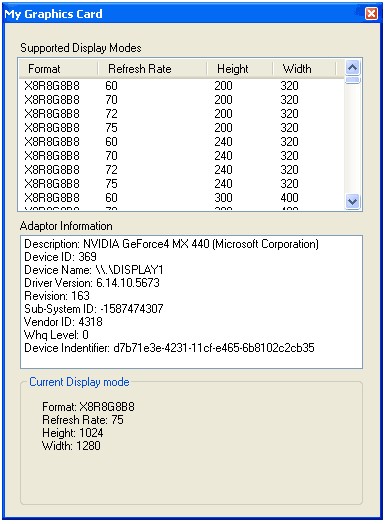Click the Device Indentifier GUID line
Viewport: 386px width, 524px height.
pyautogui.click(x=169, y=348)
